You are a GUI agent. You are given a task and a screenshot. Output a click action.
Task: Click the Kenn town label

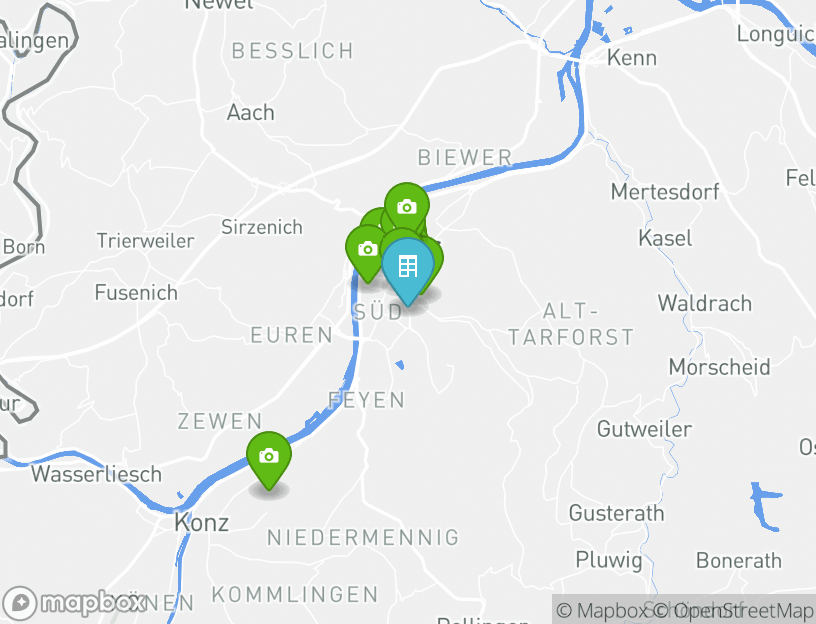(x=632, y=58)
